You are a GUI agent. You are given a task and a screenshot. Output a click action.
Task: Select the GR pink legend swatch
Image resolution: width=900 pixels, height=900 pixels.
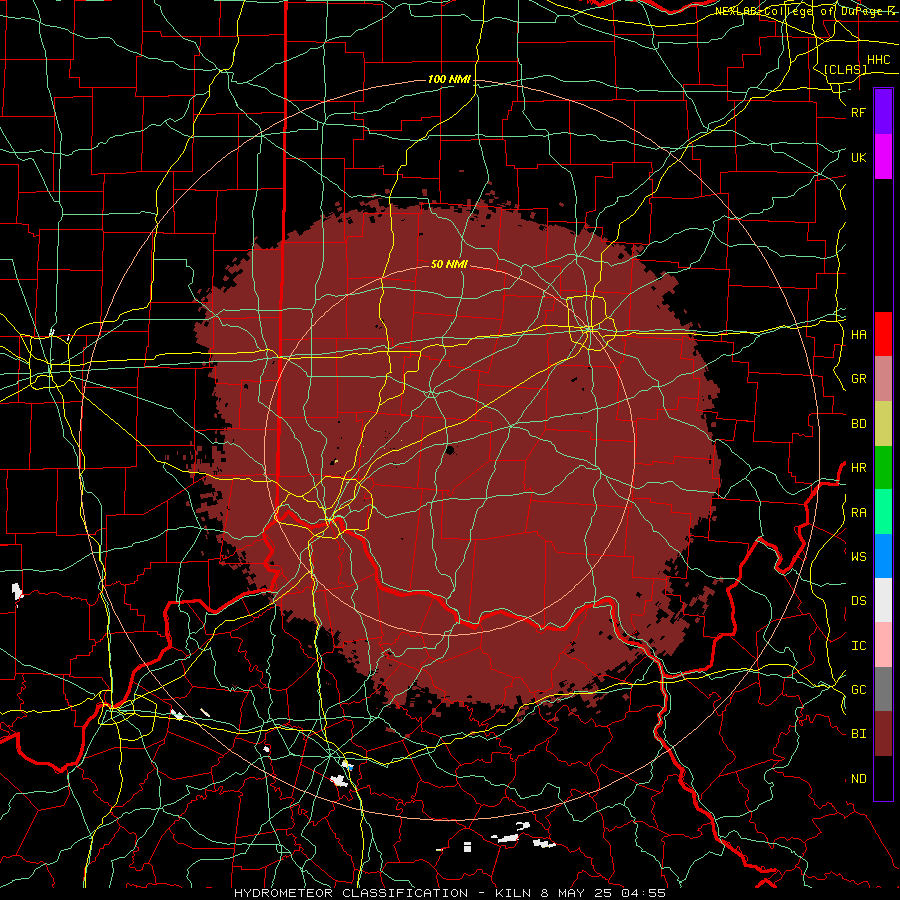pos(883,379)
